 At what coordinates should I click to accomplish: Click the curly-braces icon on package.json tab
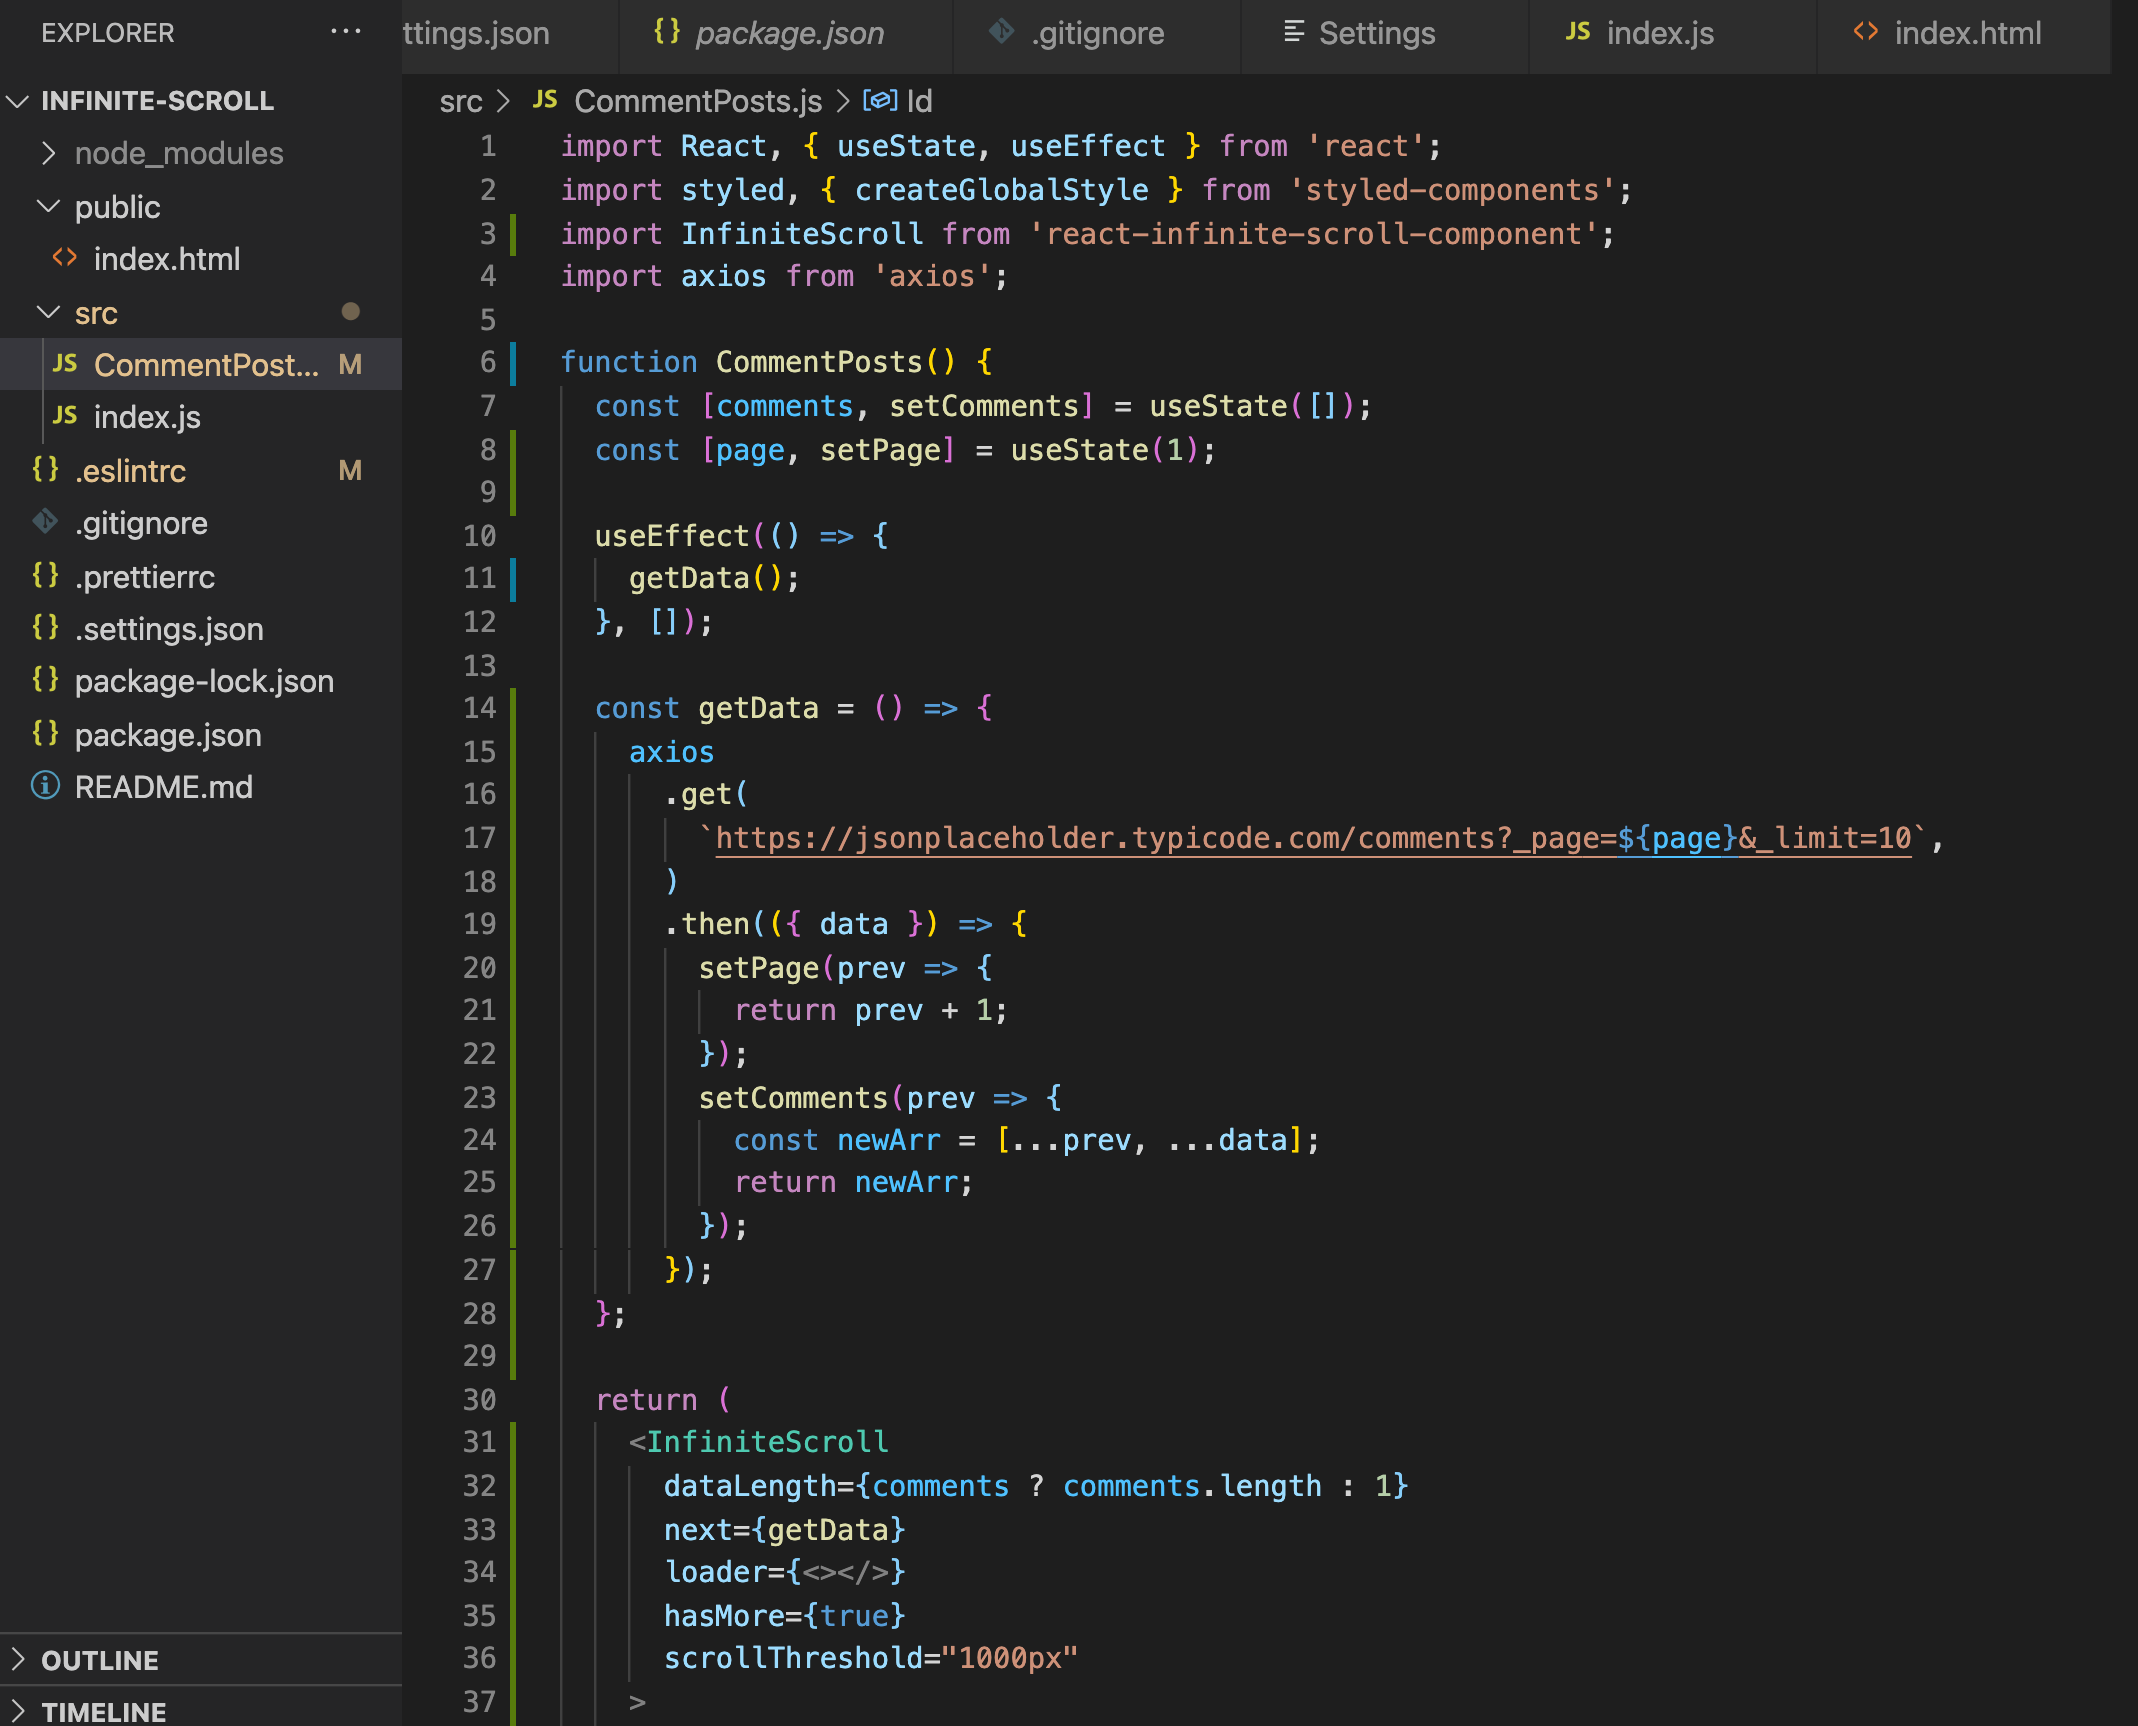click(x=665, y=32)
